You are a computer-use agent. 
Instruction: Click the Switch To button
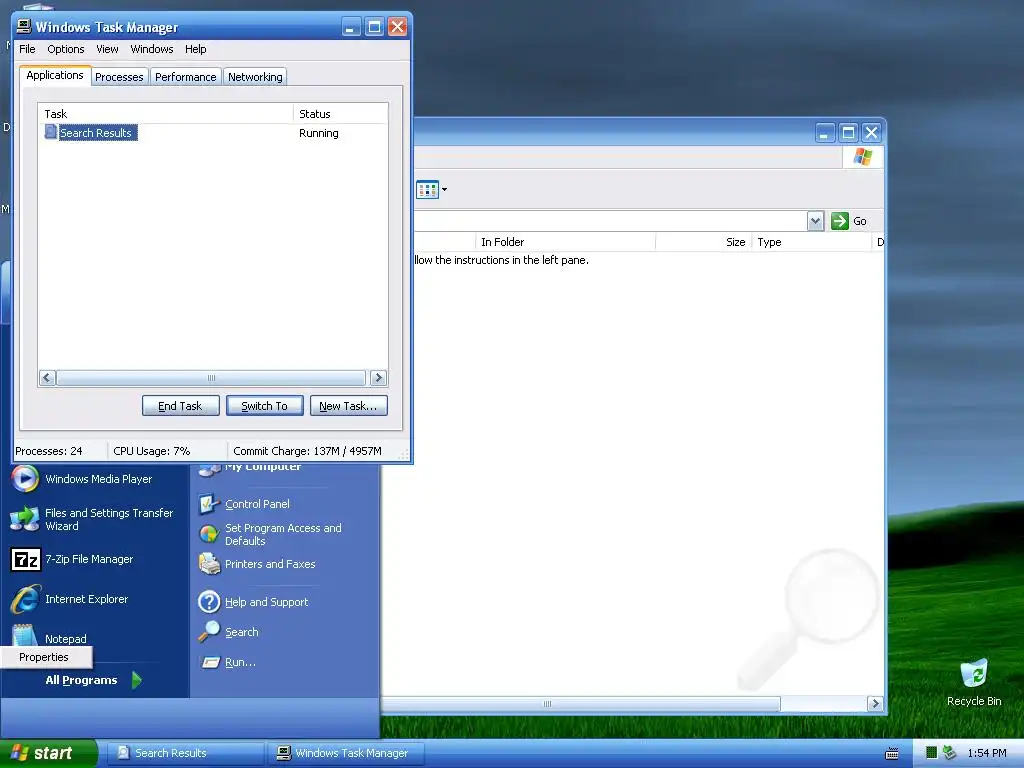point(264,406)
